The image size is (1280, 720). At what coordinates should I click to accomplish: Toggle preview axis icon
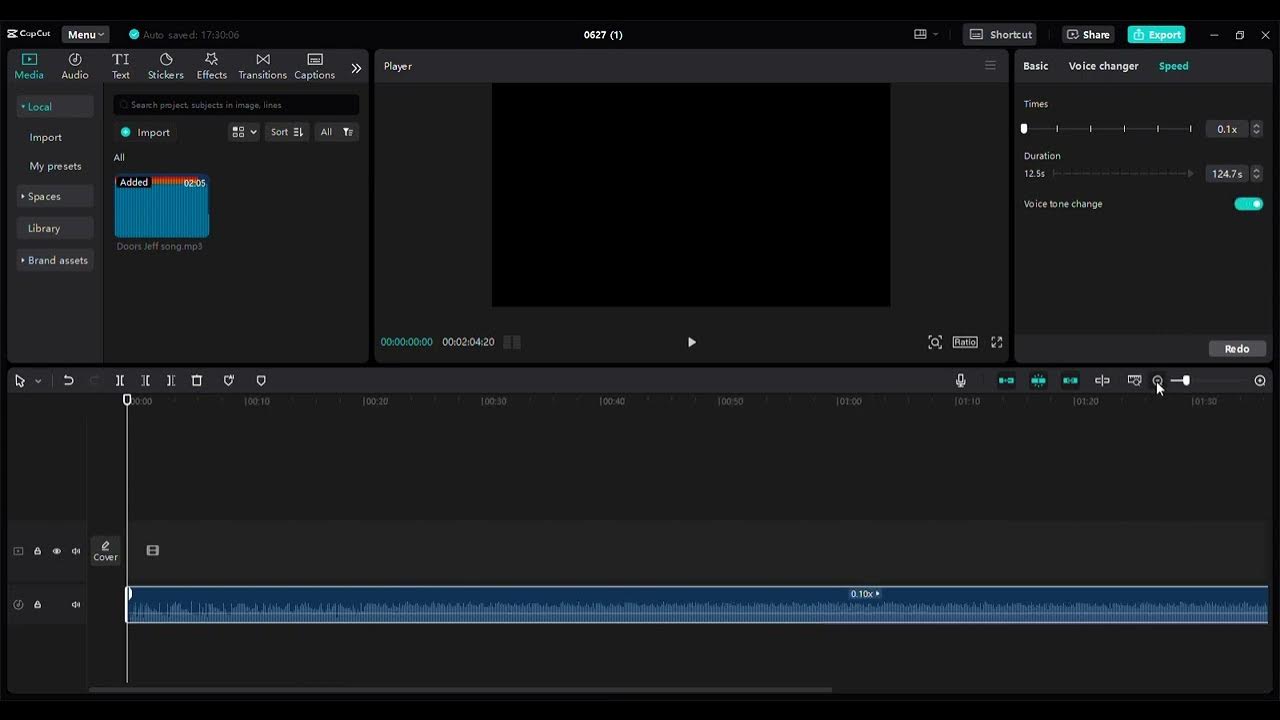pyautogui.click(x=1102, y=381)
